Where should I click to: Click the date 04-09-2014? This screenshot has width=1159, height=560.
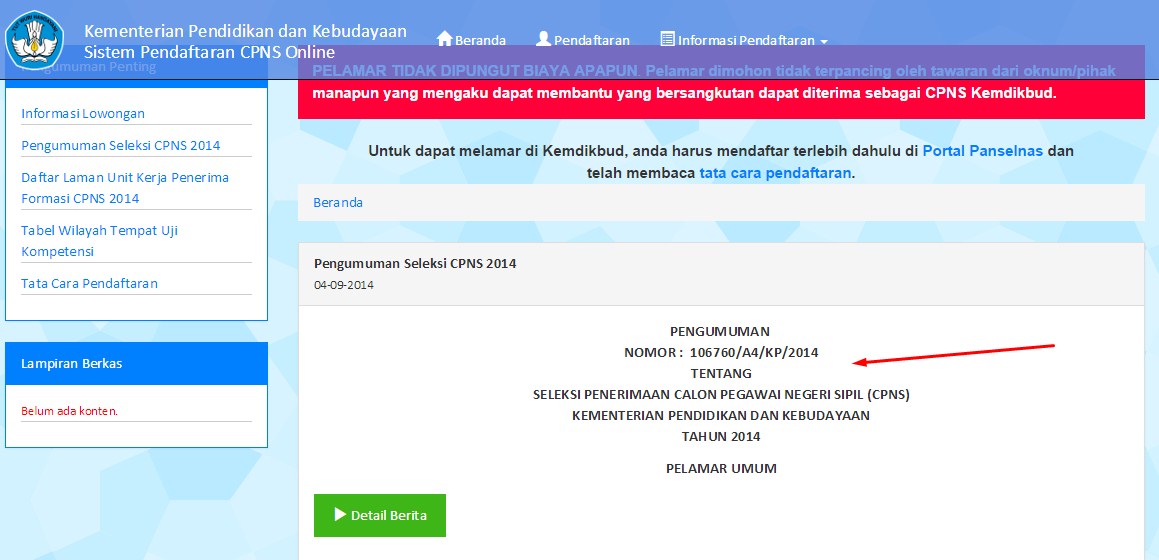[344, 285]
